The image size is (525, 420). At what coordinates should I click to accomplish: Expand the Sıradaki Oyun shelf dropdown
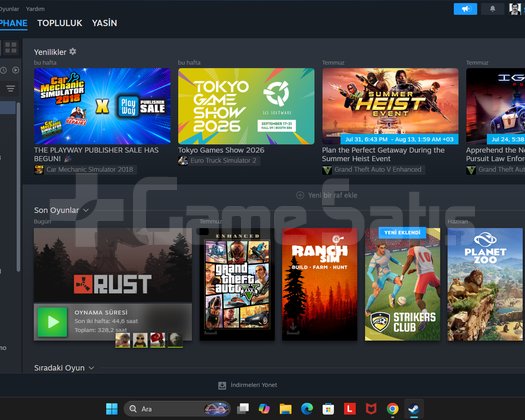tap(91, 368)
